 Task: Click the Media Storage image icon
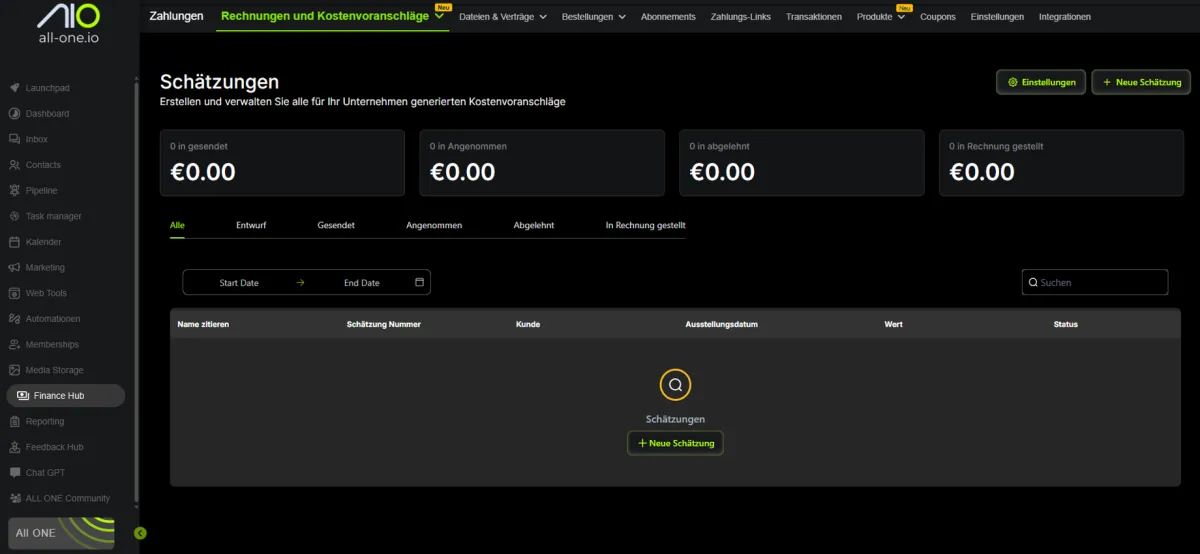pyautogui.click(x=15, y=370)
